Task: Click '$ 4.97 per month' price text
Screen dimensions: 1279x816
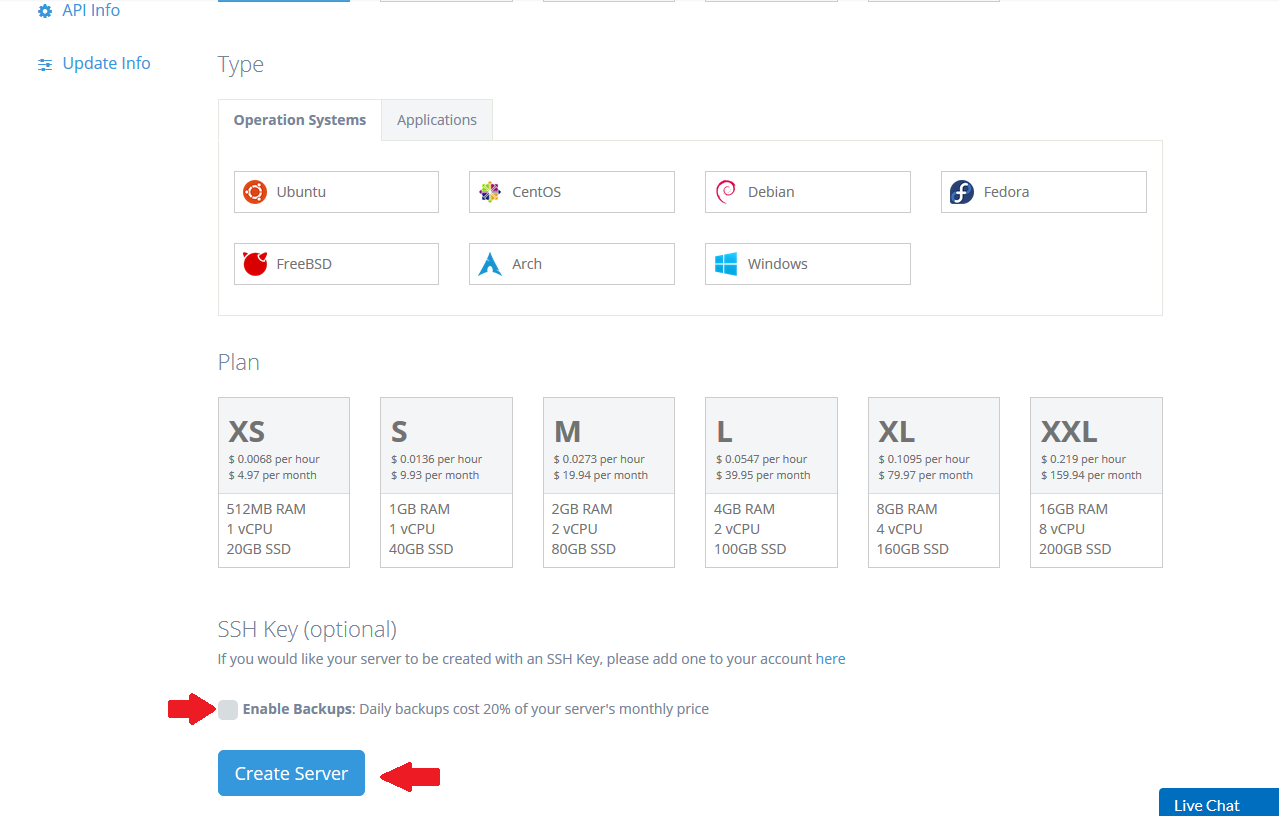Action: tap(272, 475)
